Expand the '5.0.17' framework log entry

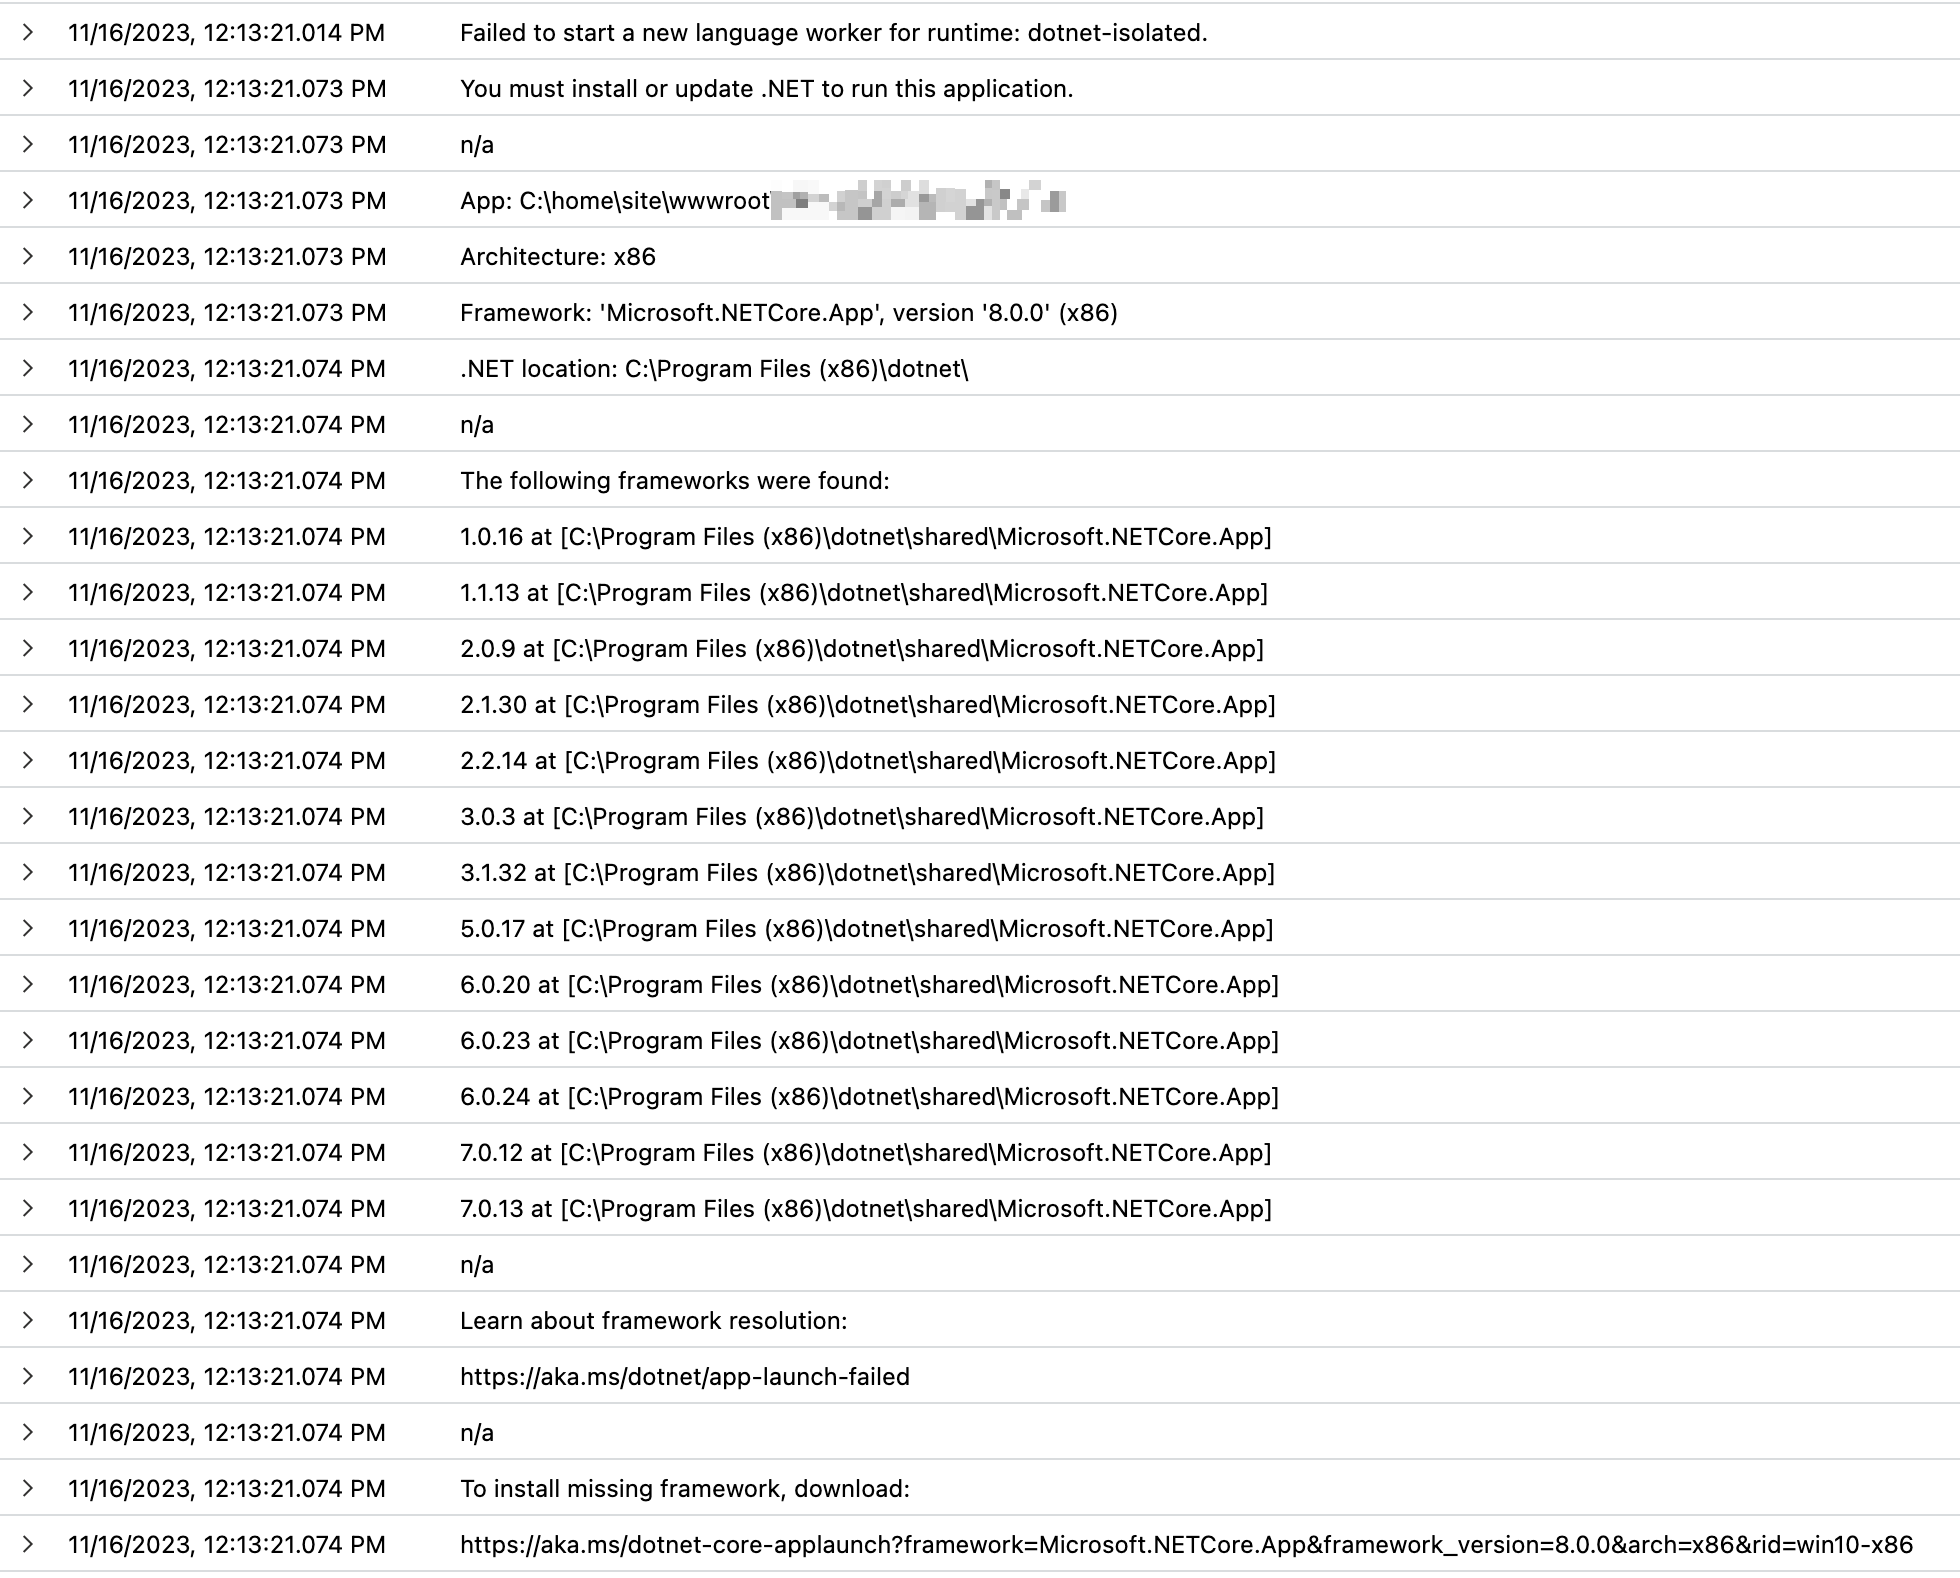pos(27,929)
